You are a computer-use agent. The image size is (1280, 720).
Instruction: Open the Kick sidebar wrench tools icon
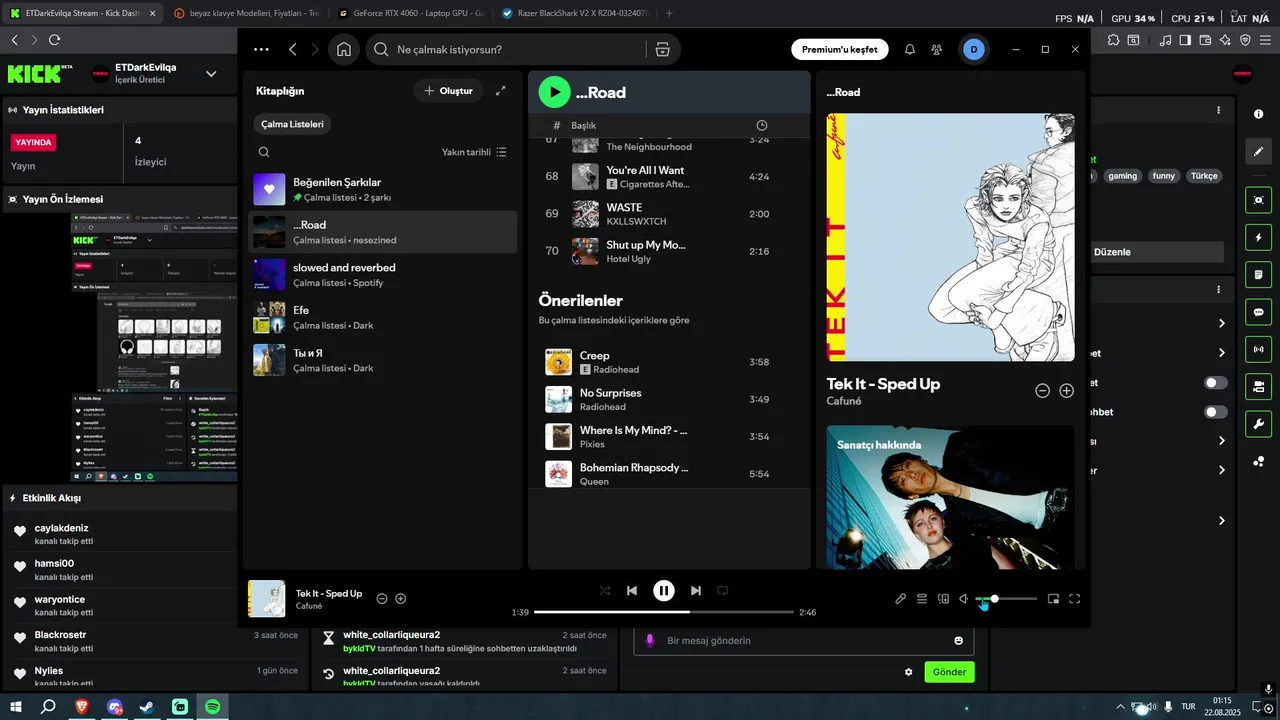click(x=1259, y=423)
